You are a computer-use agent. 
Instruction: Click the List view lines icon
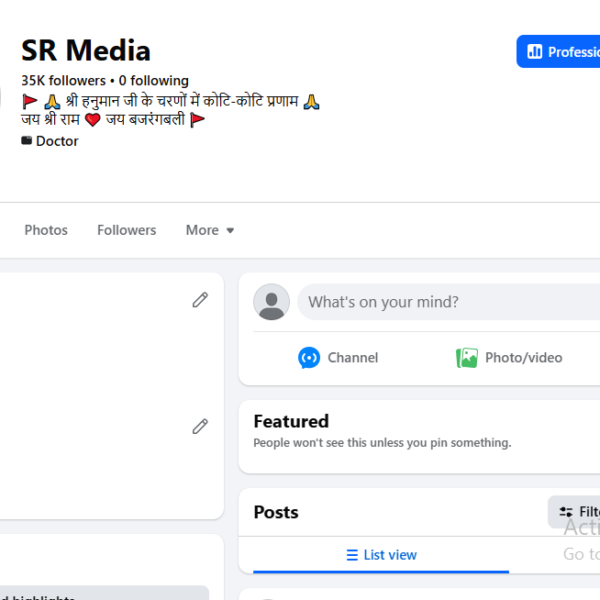[352, 555]
